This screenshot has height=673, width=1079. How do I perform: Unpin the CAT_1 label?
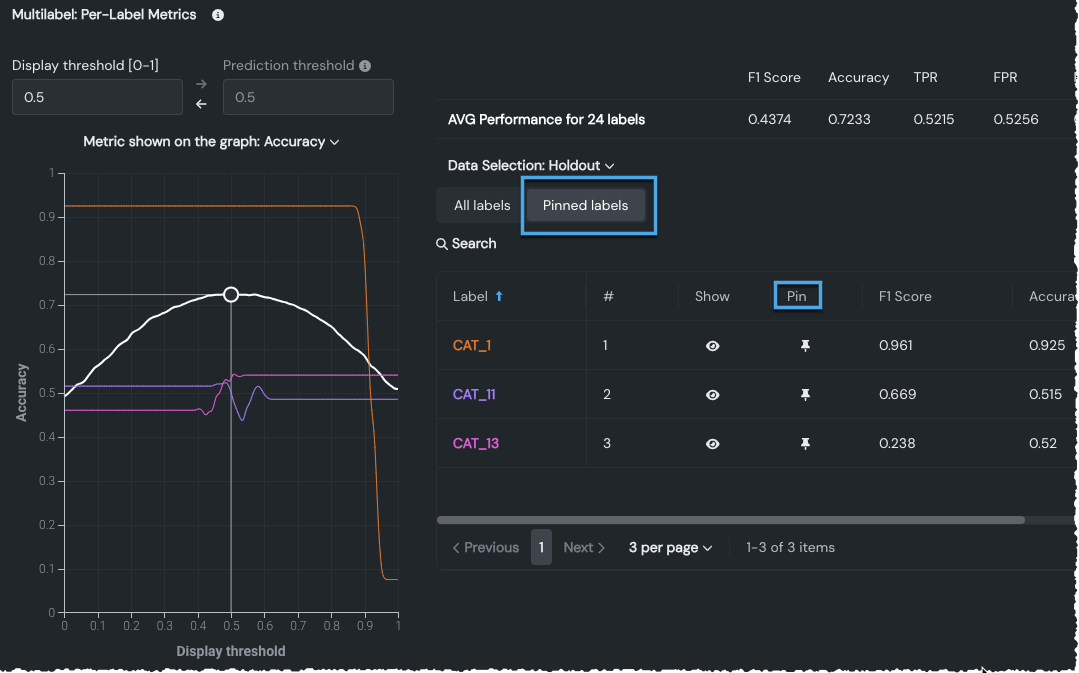804,346
